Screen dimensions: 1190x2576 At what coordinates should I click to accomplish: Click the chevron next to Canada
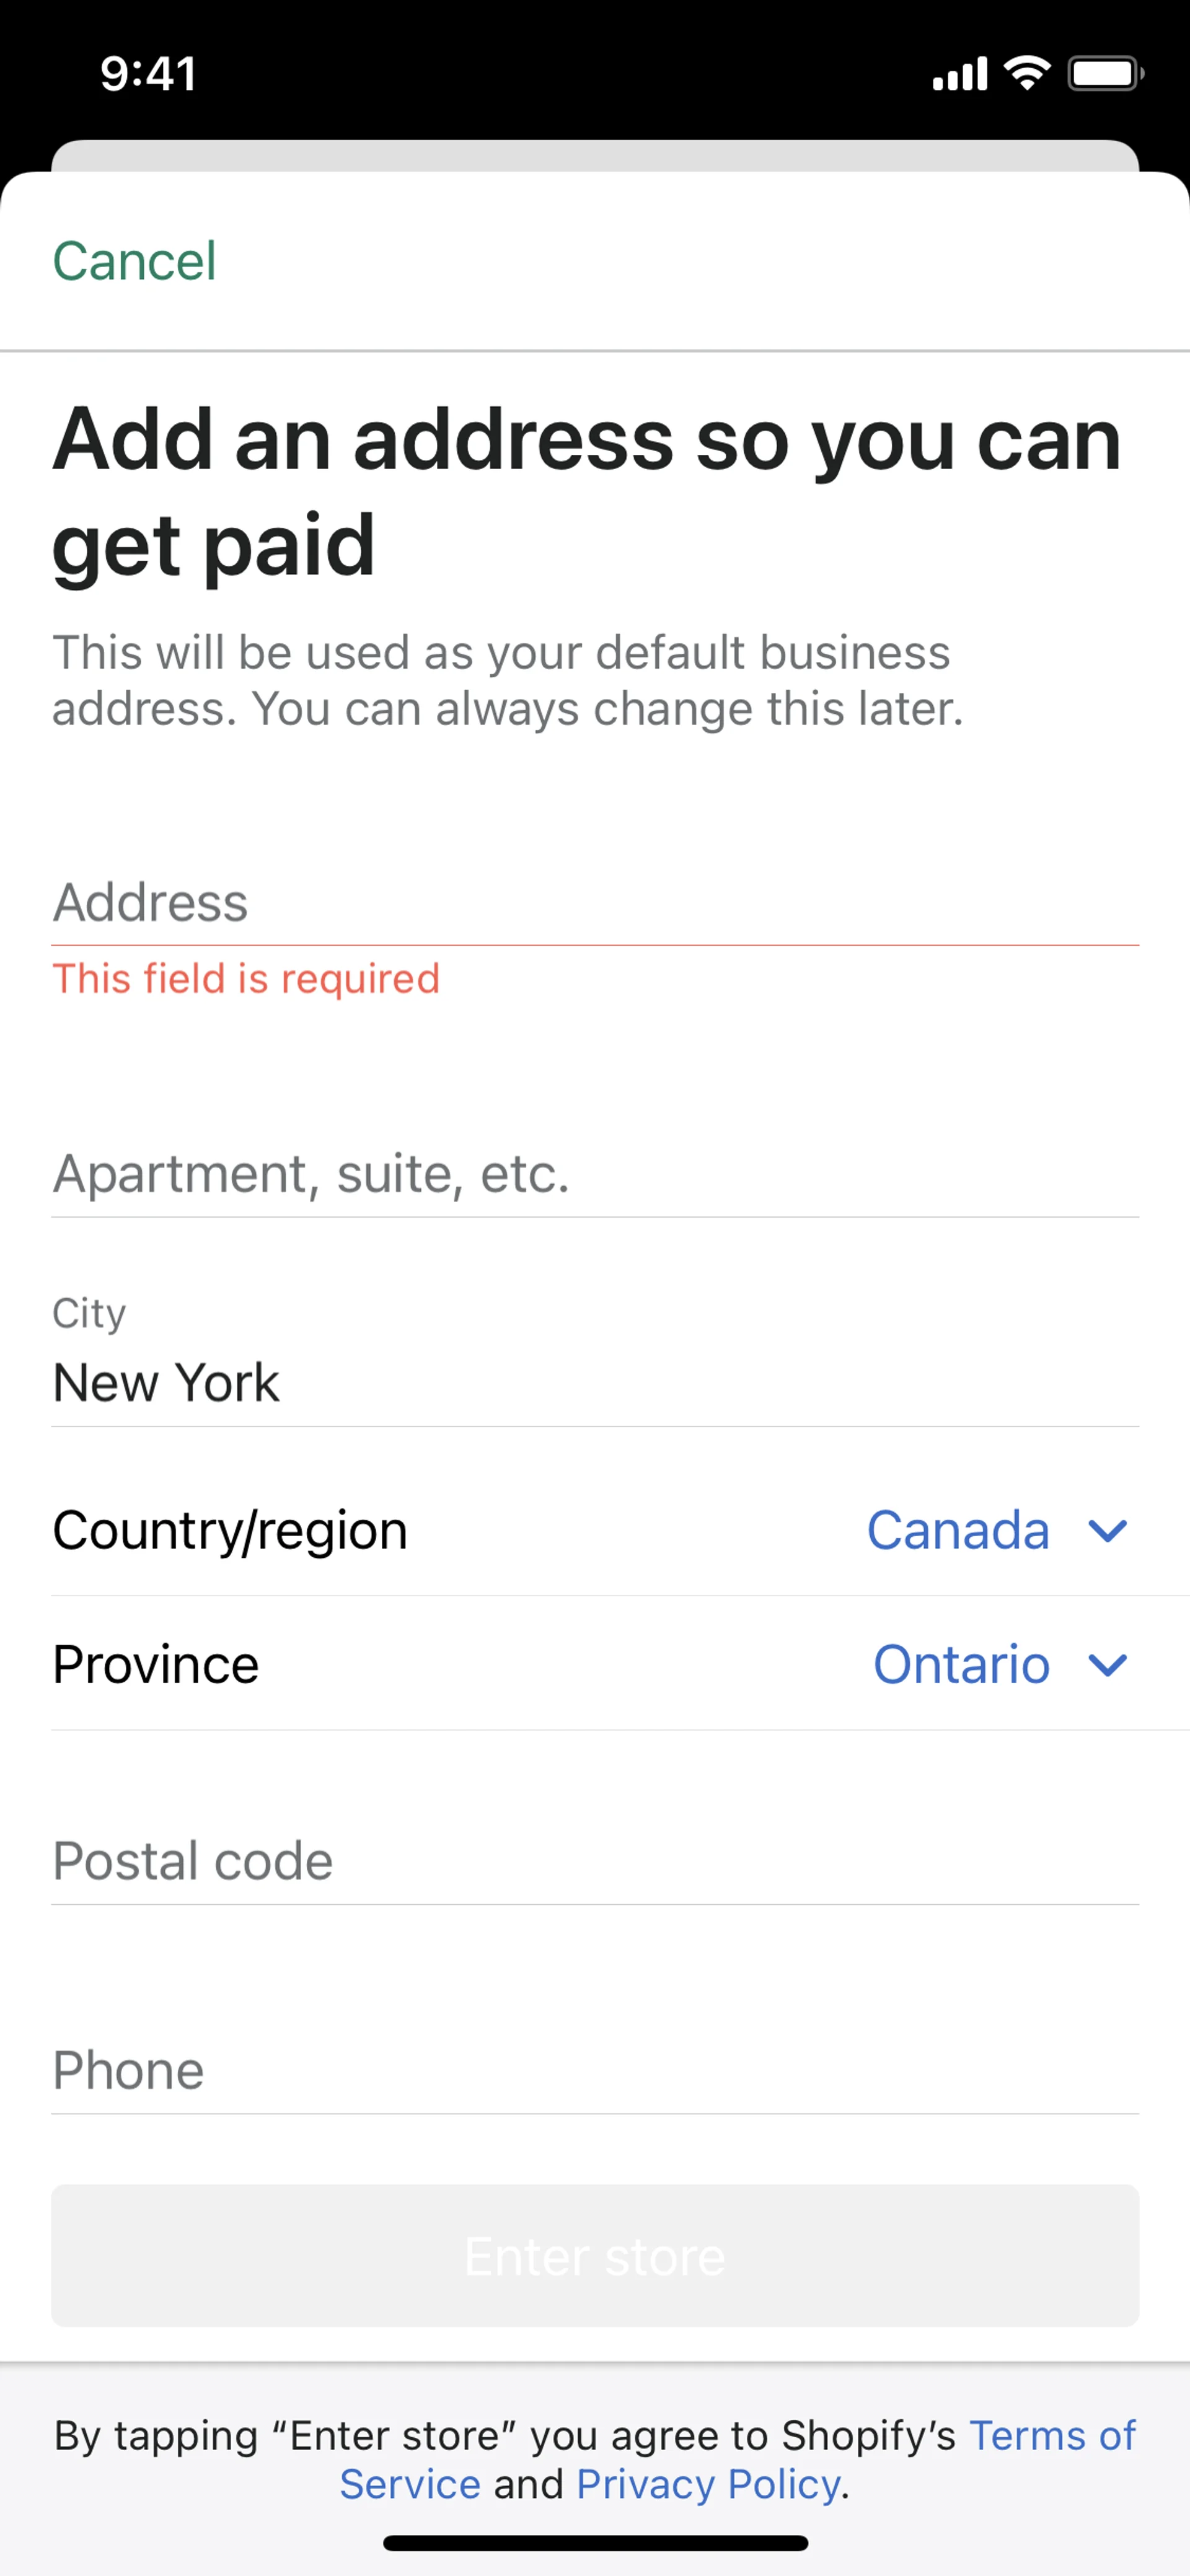[x=1107, y=1531]
